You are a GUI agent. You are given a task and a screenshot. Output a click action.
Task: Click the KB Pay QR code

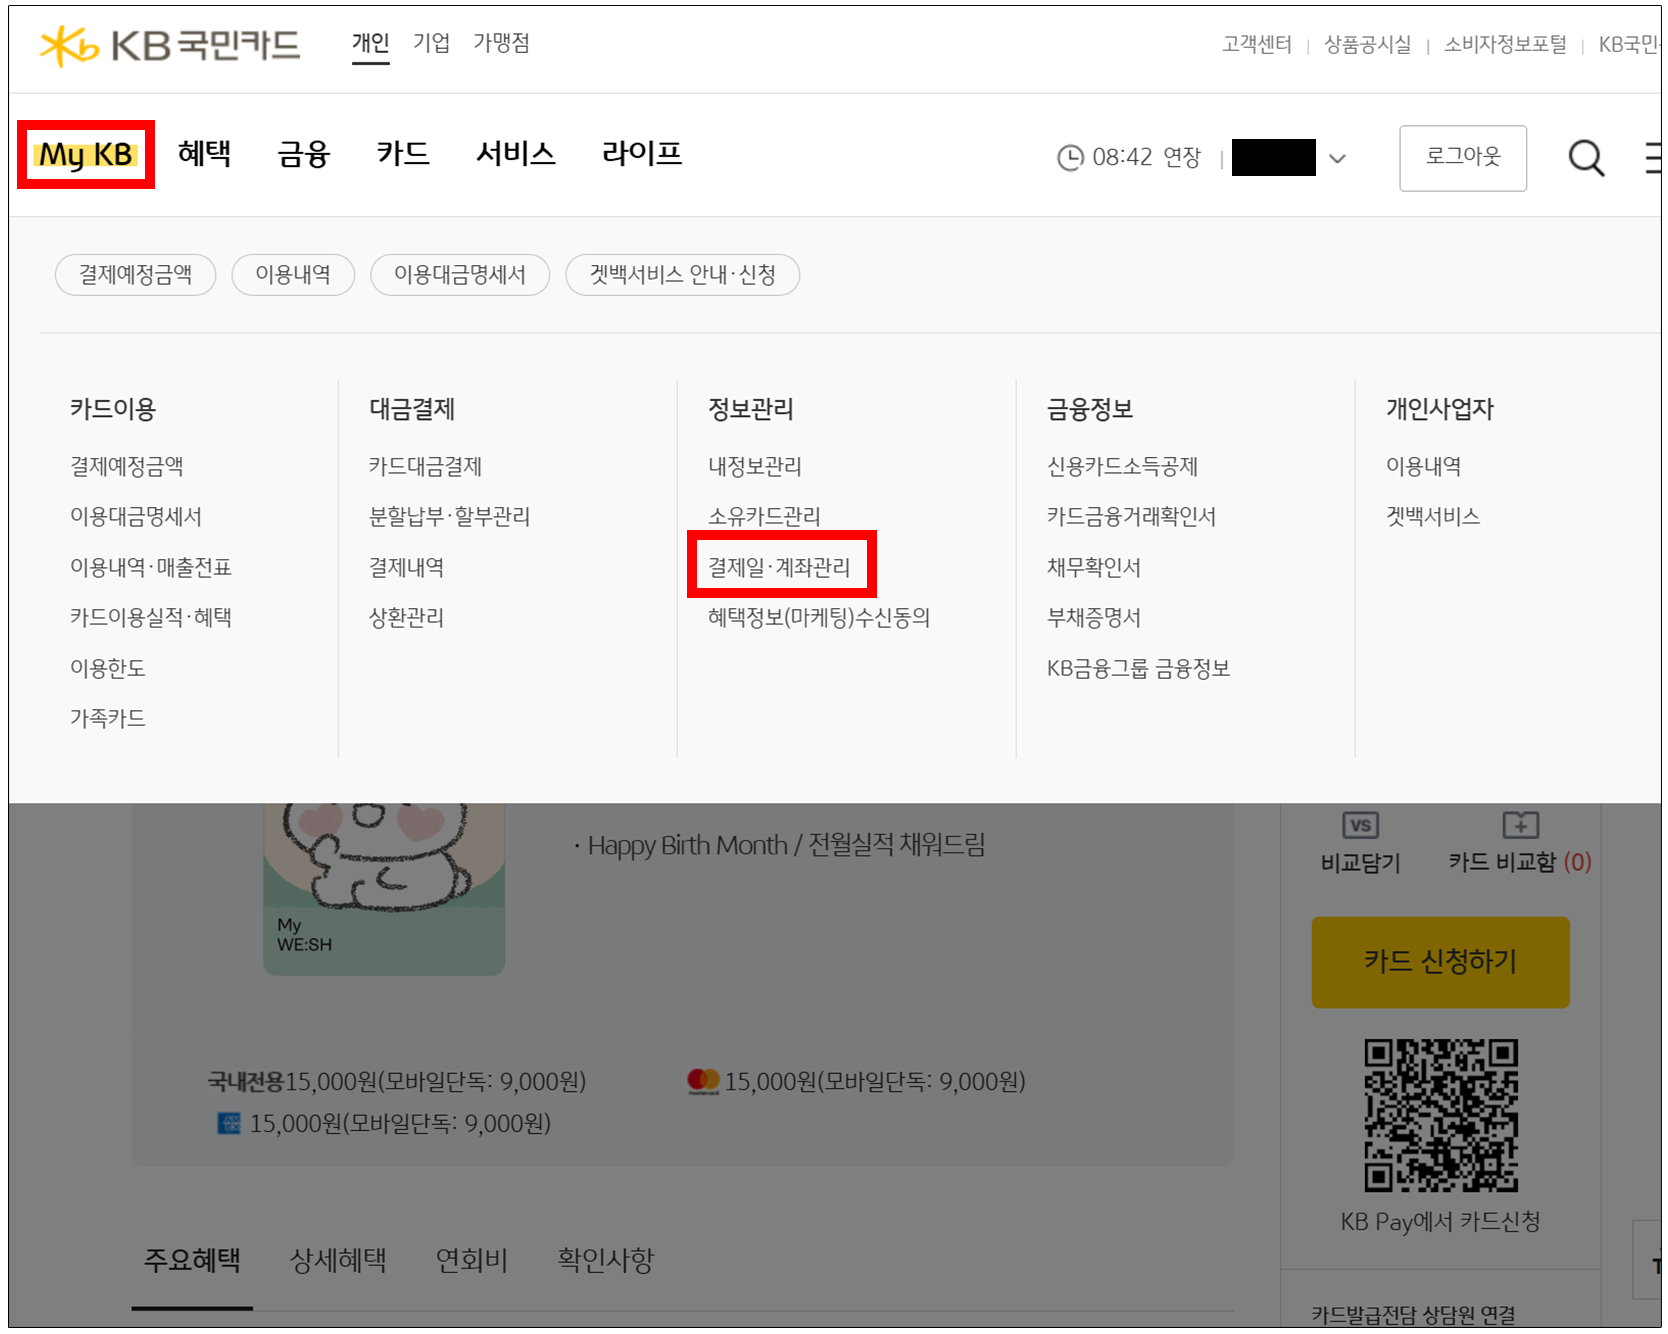tap(1441, 1115)
